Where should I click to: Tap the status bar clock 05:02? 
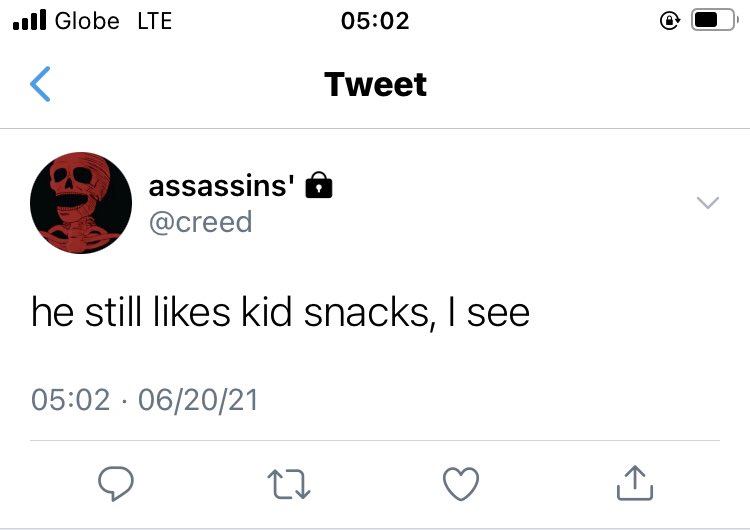[x=375, y=21]
